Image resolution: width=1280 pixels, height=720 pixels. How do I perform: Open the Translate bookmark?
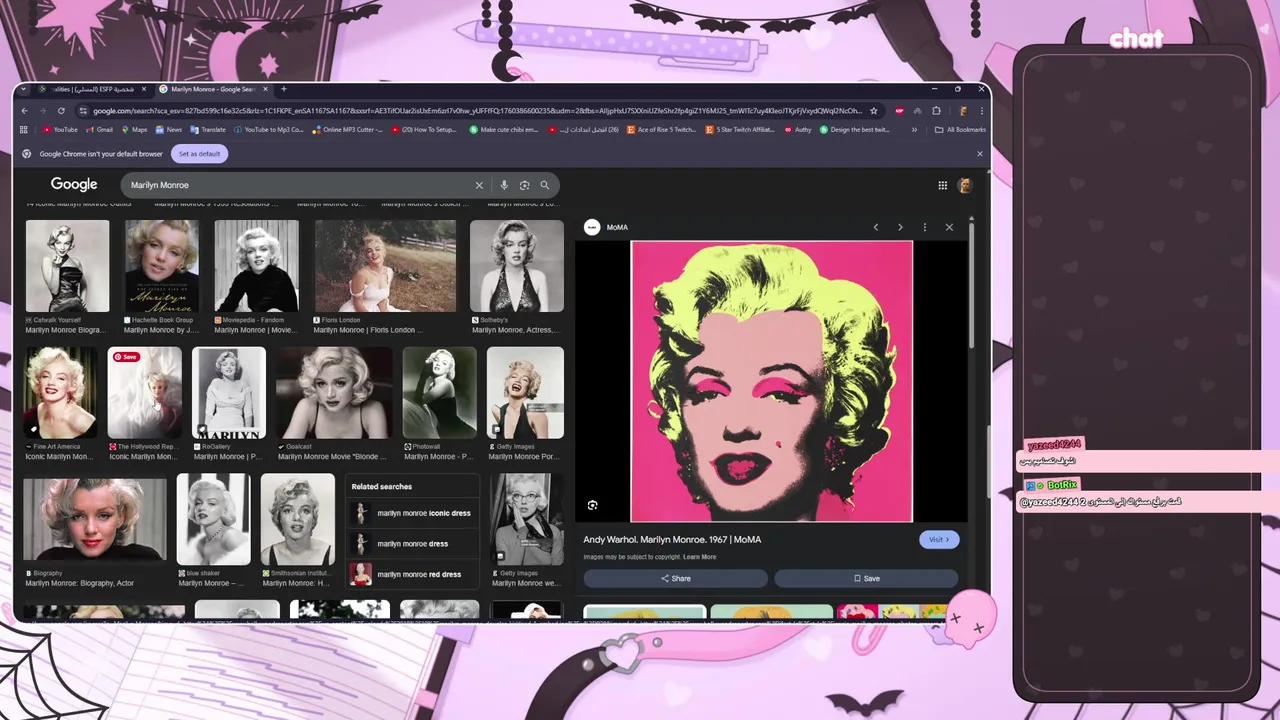coord(208,130)
